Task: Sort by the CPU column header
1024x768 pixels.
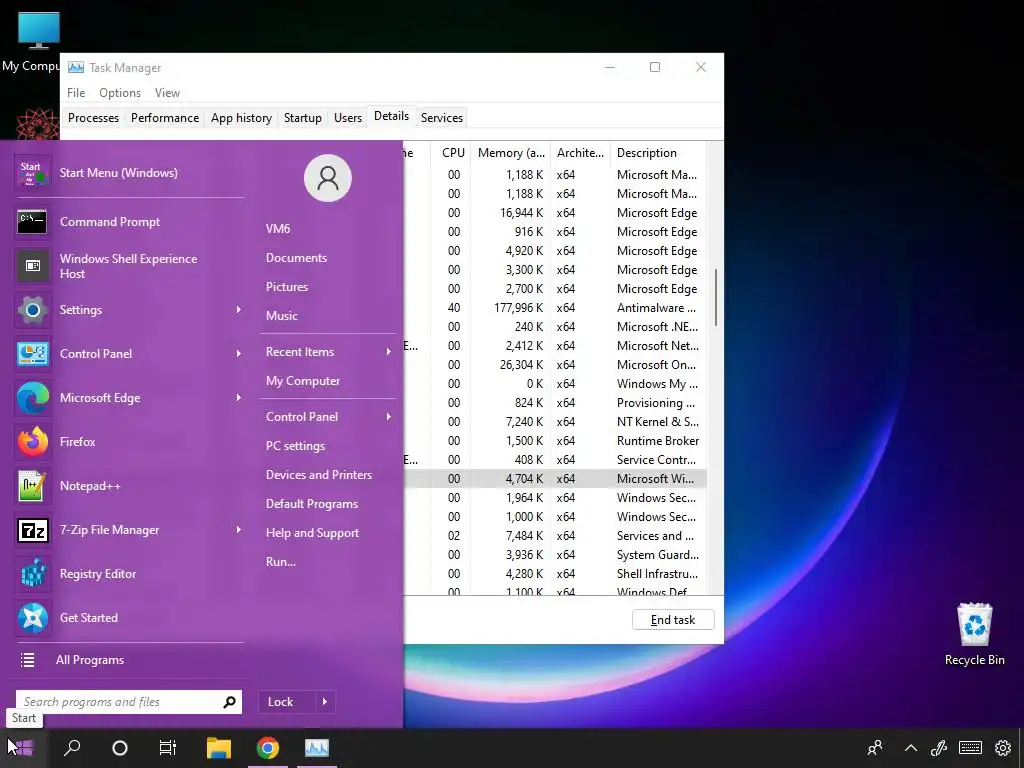Action: click(451, 153)
